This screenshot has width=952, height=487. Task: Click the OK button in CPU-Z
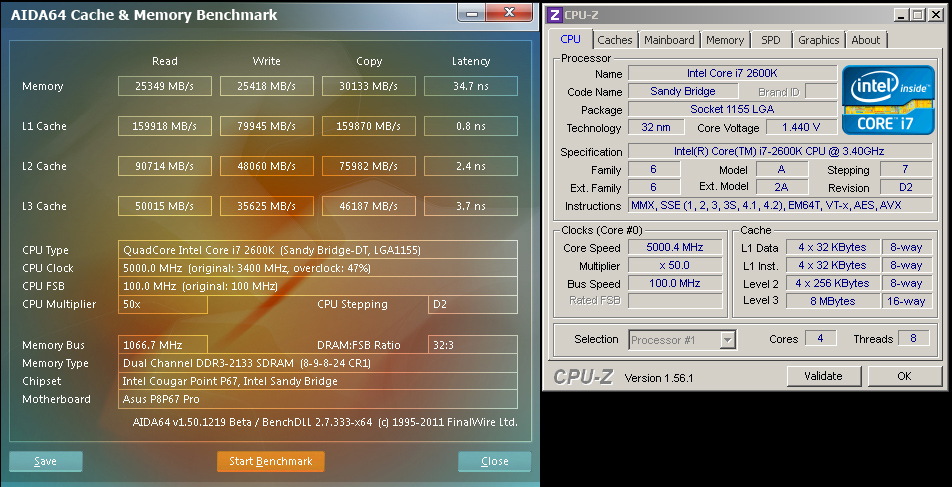click(904, 376)
